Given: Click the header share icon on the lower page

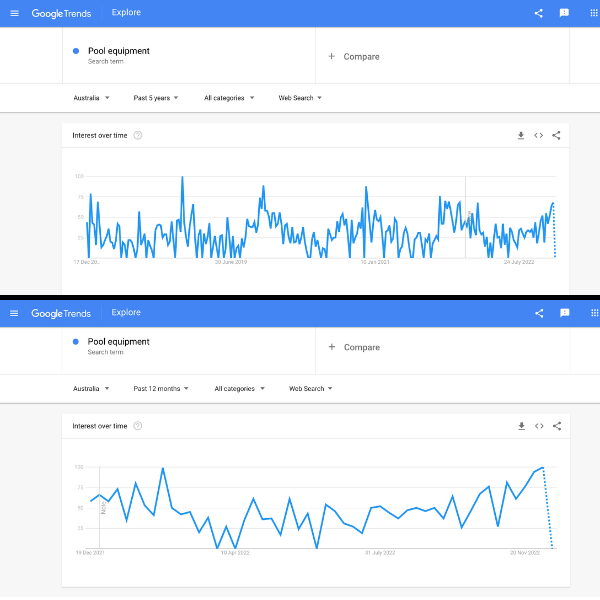Looking at the screenshot, I should pyautogui.click(x=539, y=313).
